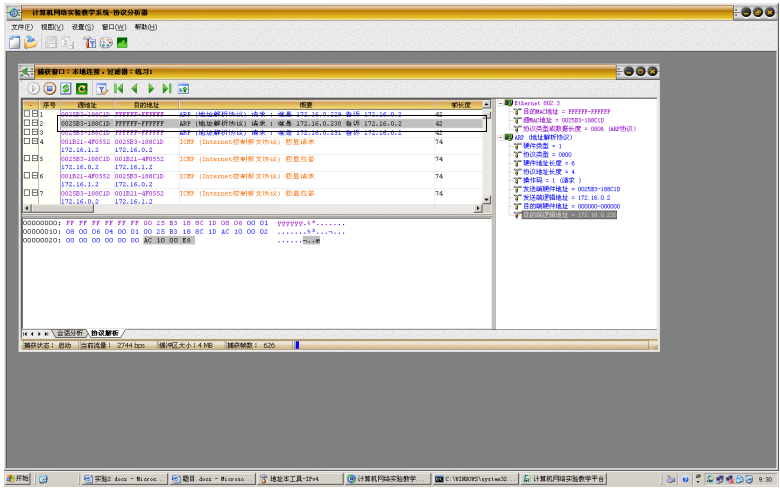Viewport: 780px width, 489px height.
Task: Check the first box of frame 2
Action: pos(27,123)
